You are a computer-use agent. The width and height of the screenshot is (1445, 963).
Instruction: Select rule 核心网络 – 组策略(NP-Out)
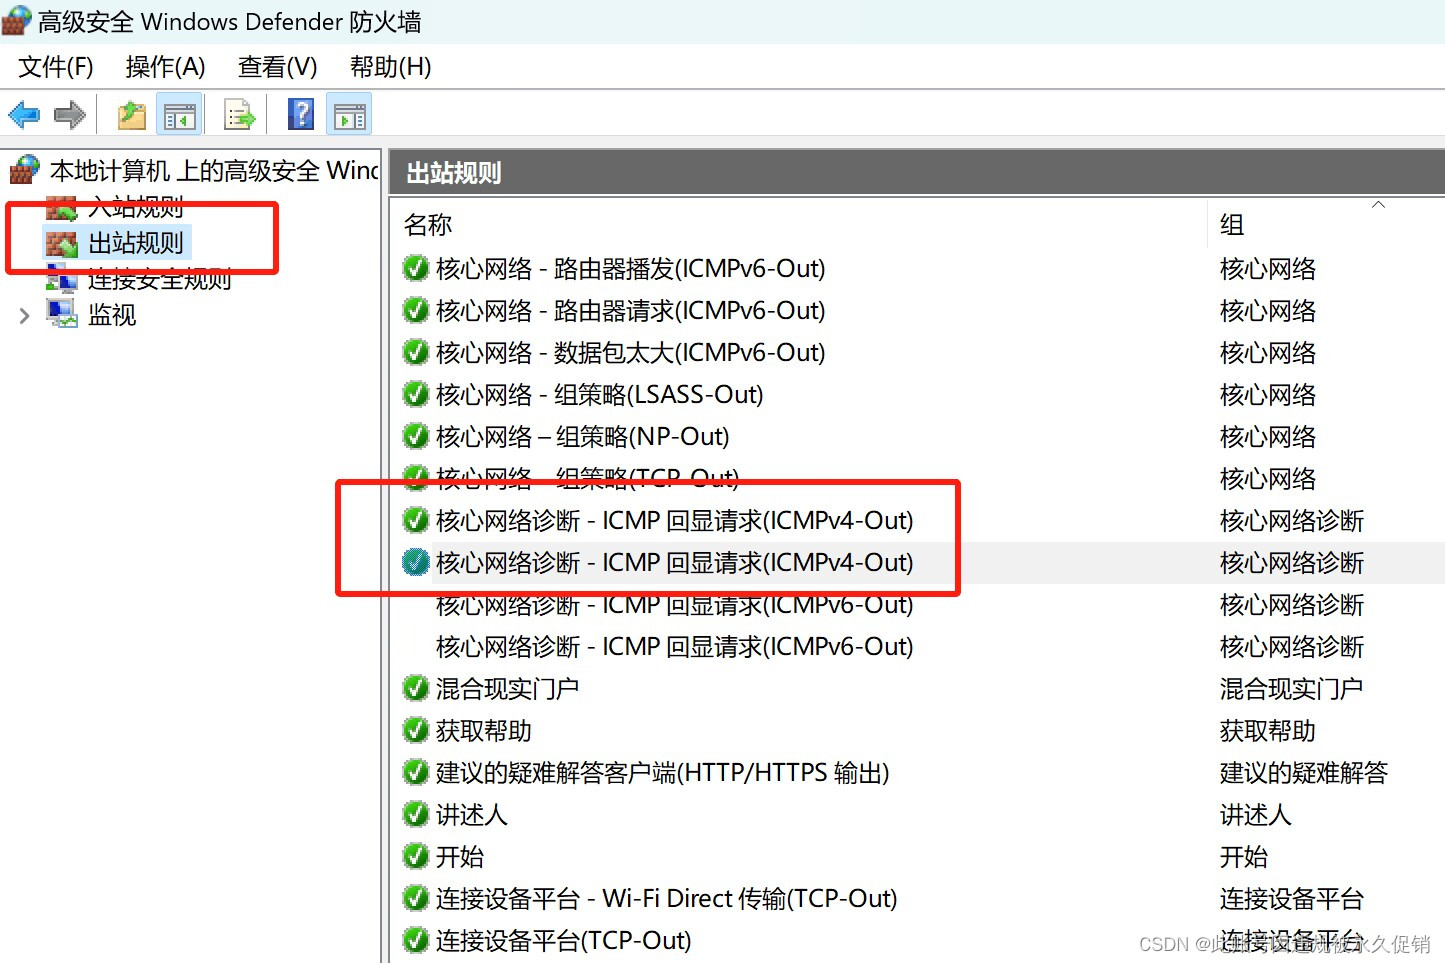tap(582, 436)
